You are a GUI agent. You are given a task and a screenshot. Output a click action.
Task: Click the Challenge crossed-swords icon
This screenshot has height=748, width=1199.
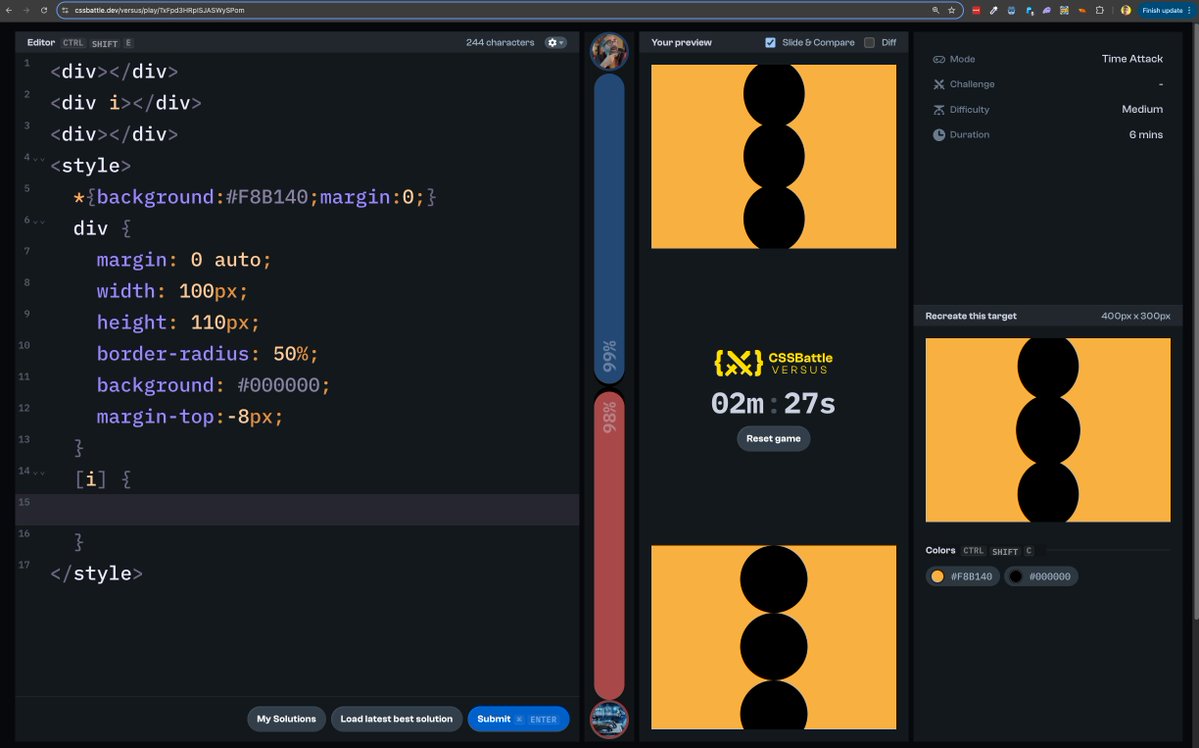tap(939, 84)
